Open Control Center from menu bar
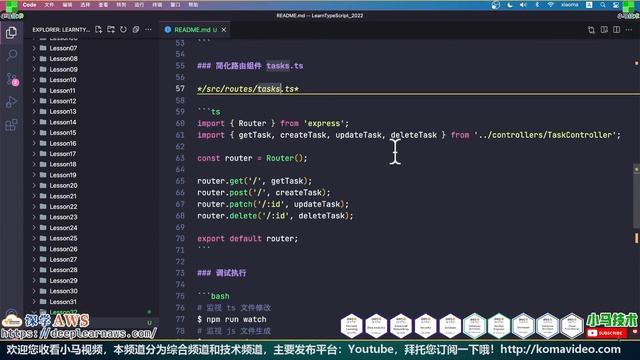 616,5
